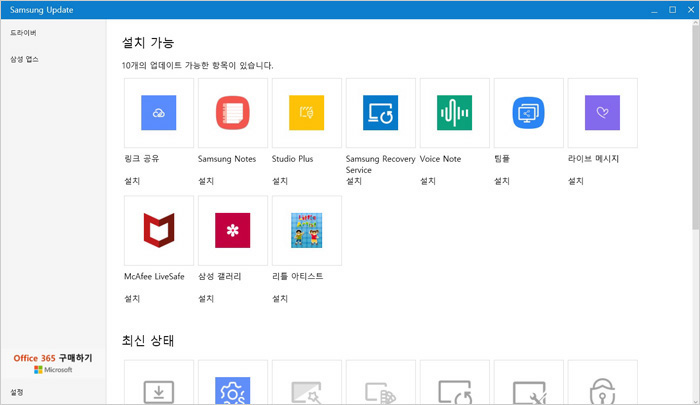The height and width of the screenshot is (405, 700).
Task: Click the Office 365 구매하기 banner
Action: [x=53, y=358]
